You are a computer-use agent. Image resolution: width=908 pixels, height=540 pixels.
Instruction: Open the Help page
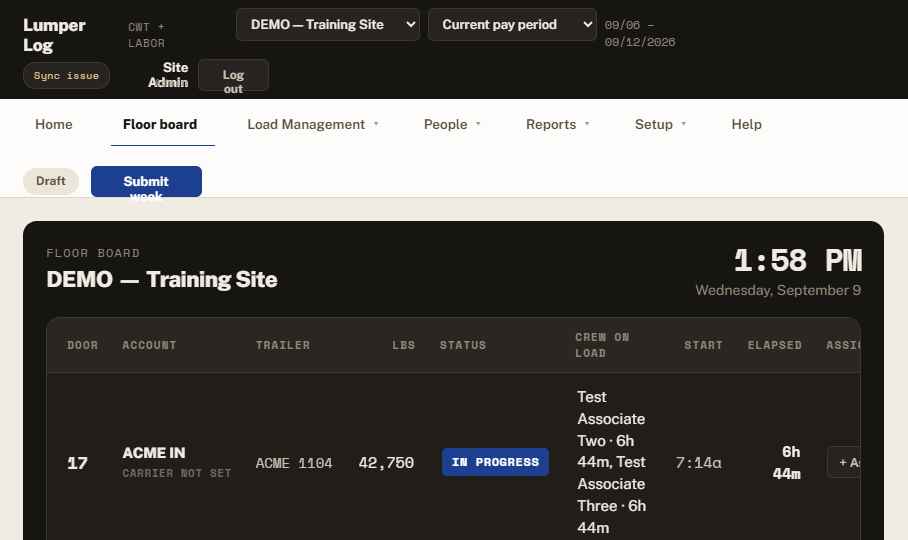tap(746, 124)
